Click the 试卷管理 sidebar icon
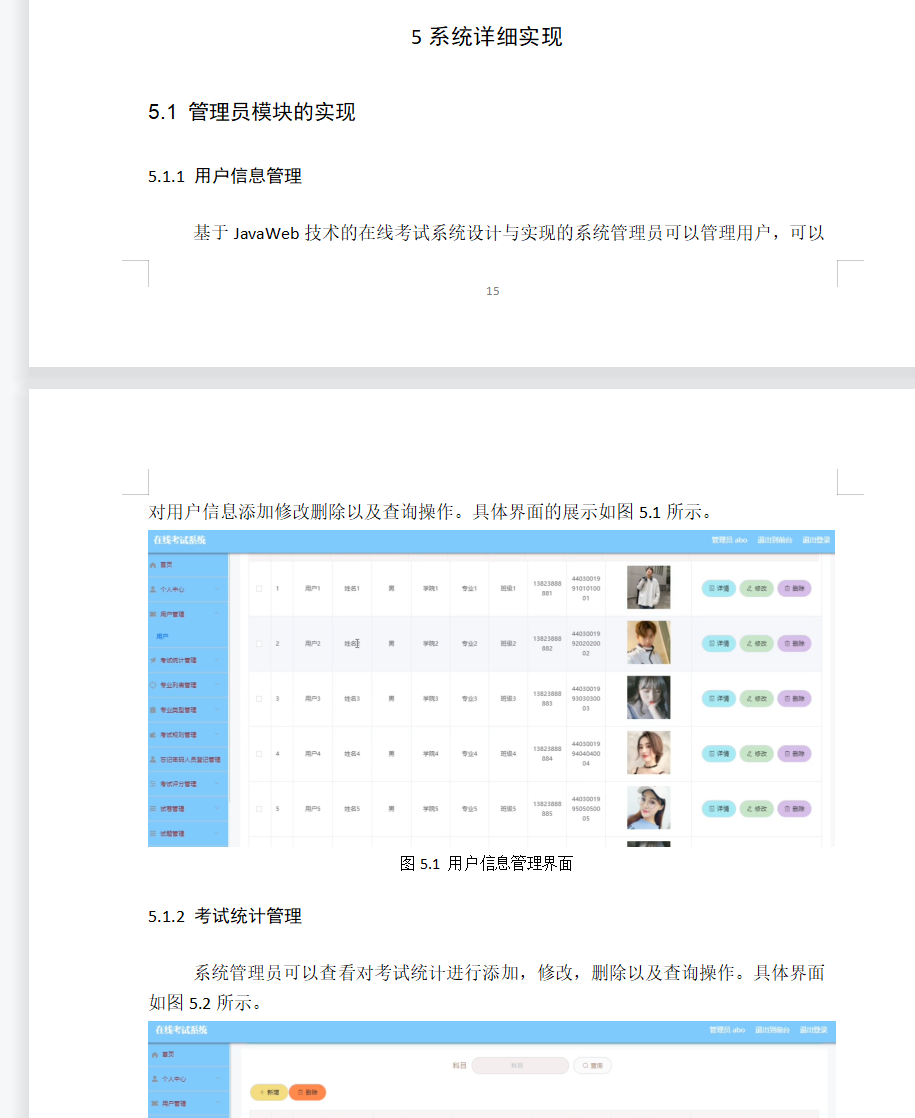Viewport: 915px width, 1118px height. [153, 809]
